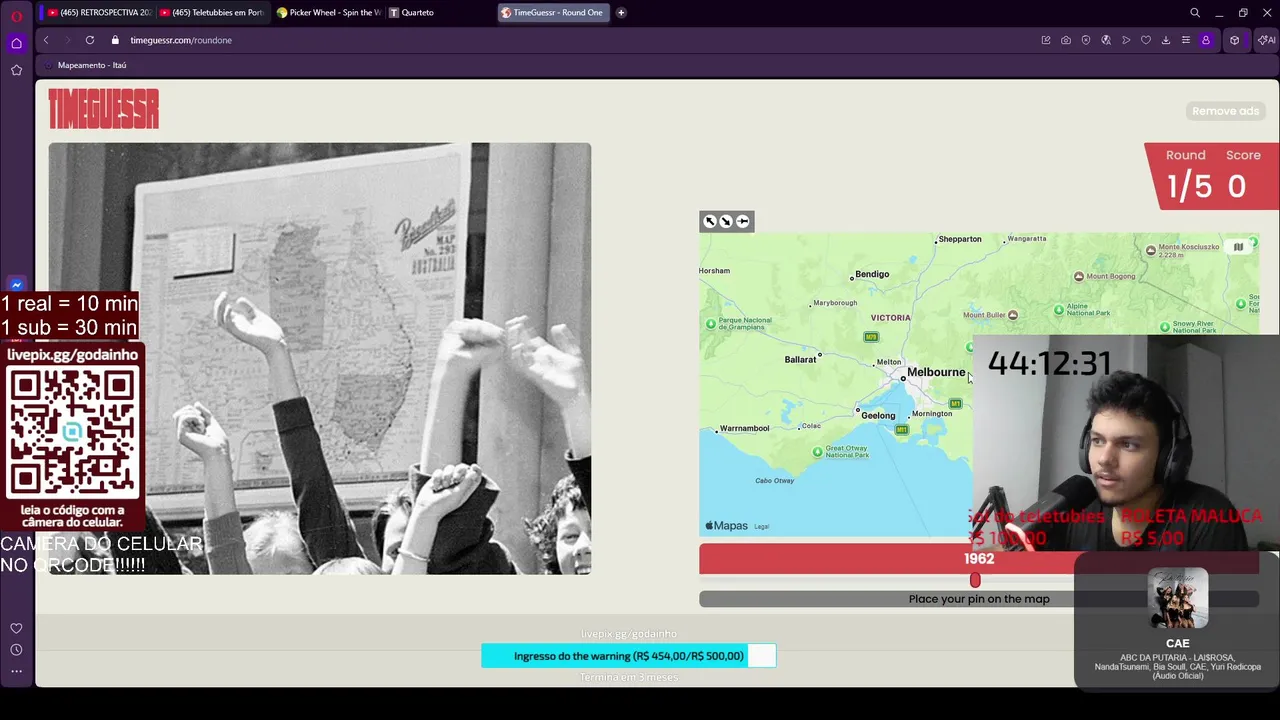Click the Place your pin on the map button

tap(979, 599)
